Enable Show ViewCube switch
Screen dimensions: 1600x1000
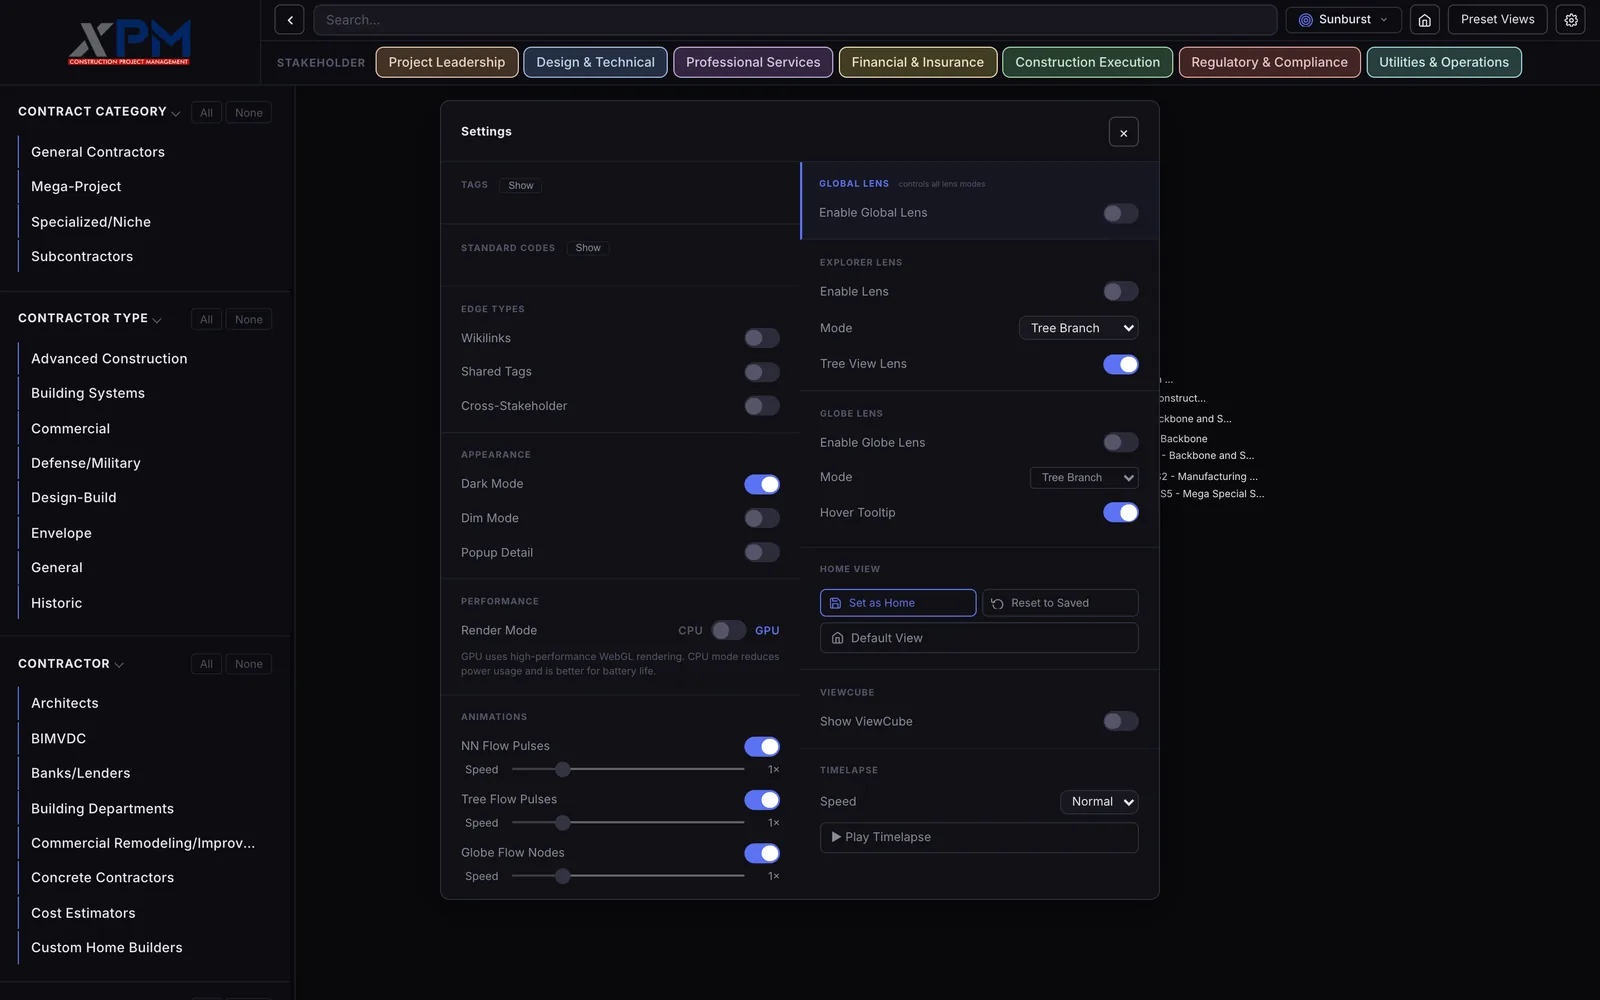[x=1120, y=721]
